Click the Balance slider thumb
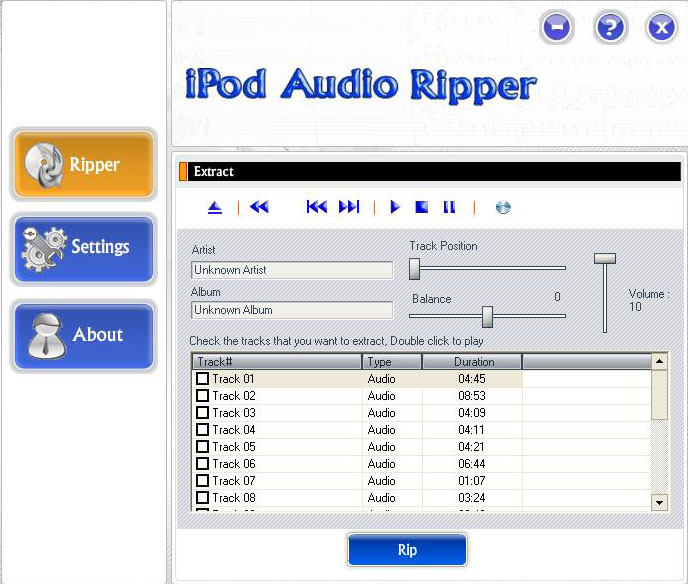This screenshot has width=688, height=584. [487, 317]
